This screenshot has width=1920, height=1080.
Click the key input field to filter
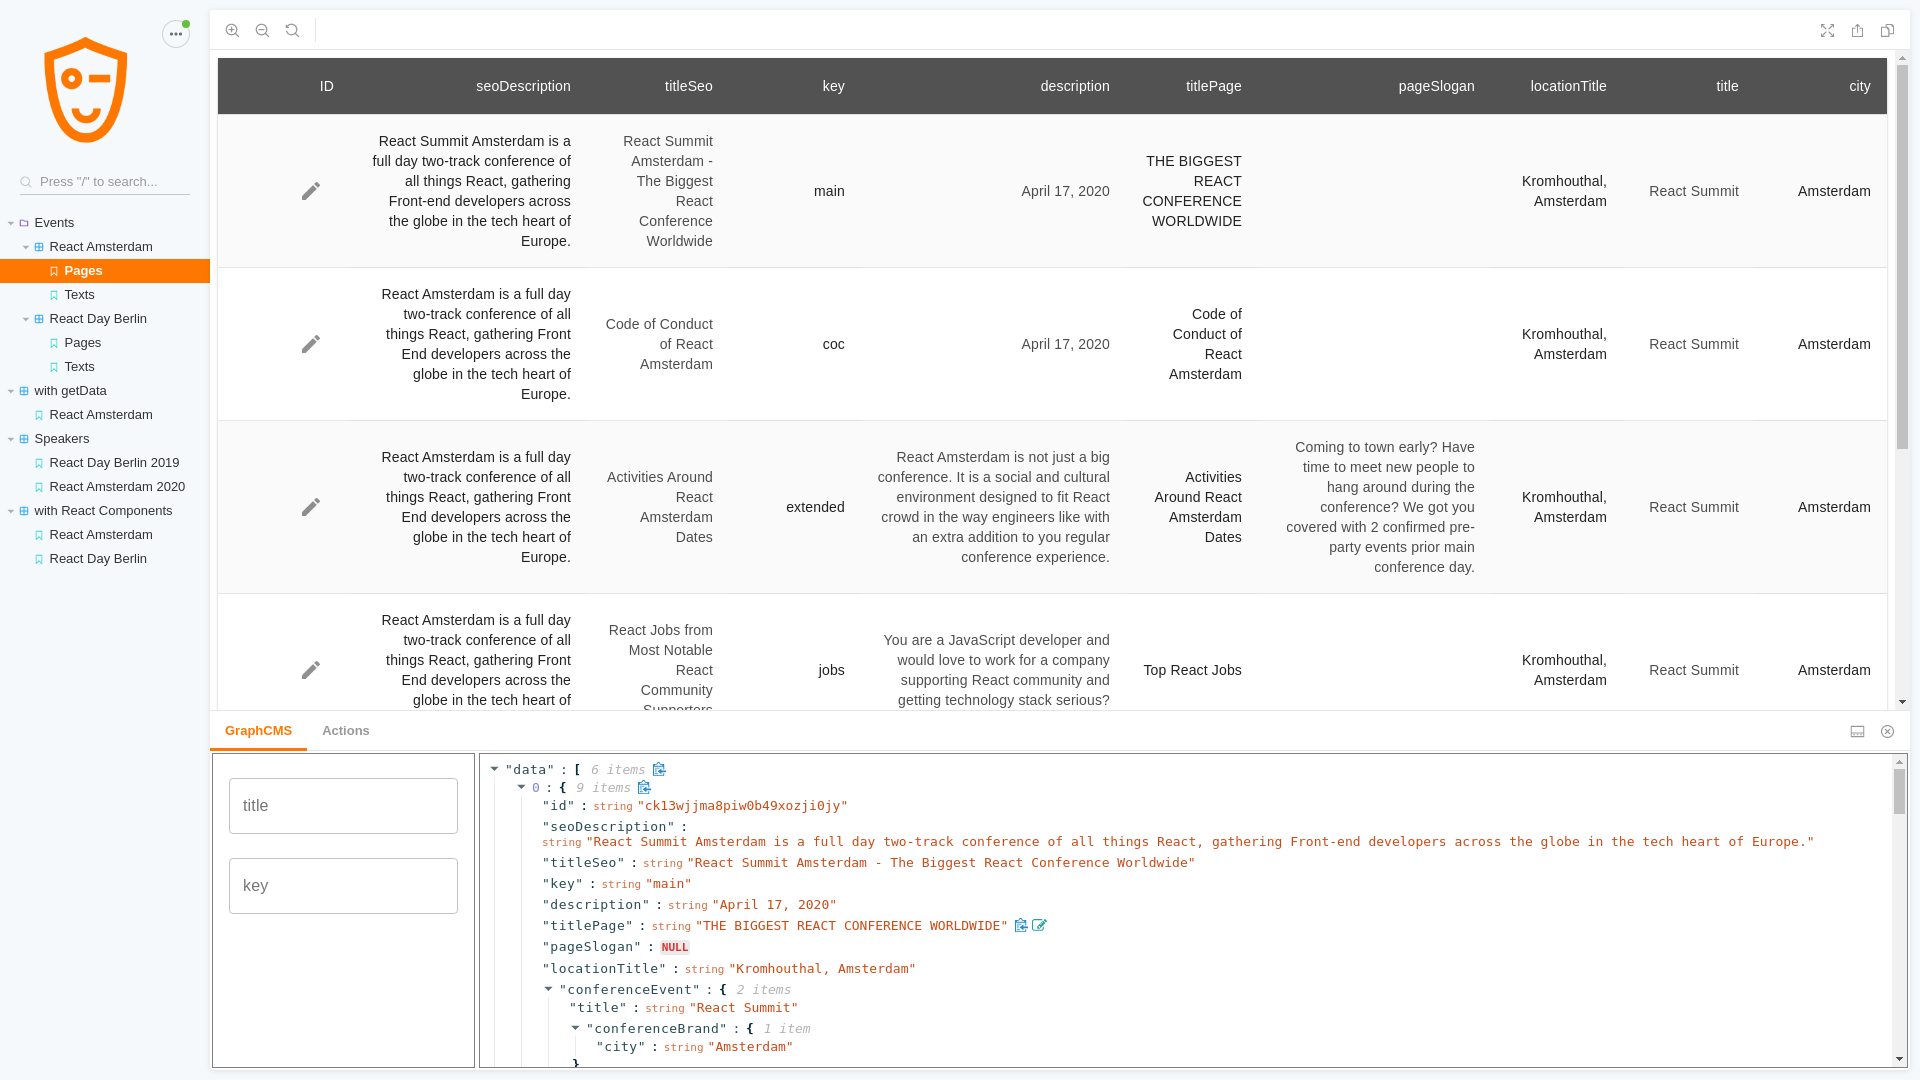(x=343, y=886)
